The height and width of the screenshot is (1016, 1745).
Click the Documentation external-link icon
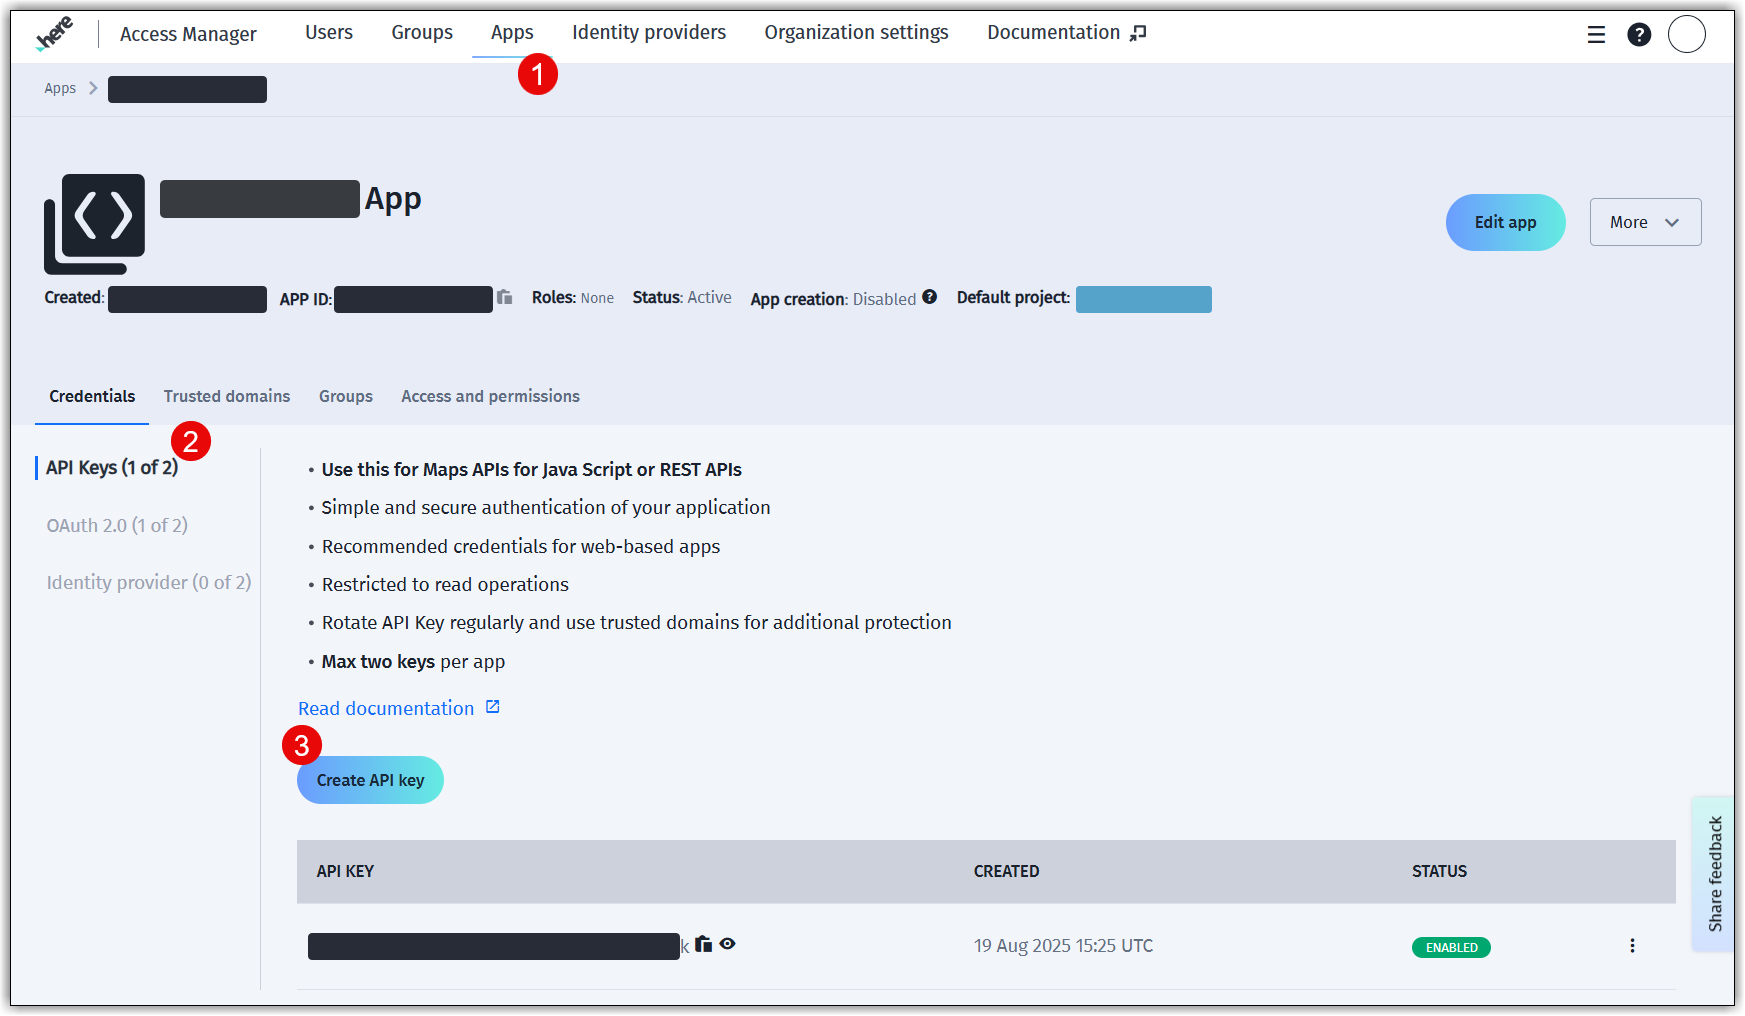1137,32
